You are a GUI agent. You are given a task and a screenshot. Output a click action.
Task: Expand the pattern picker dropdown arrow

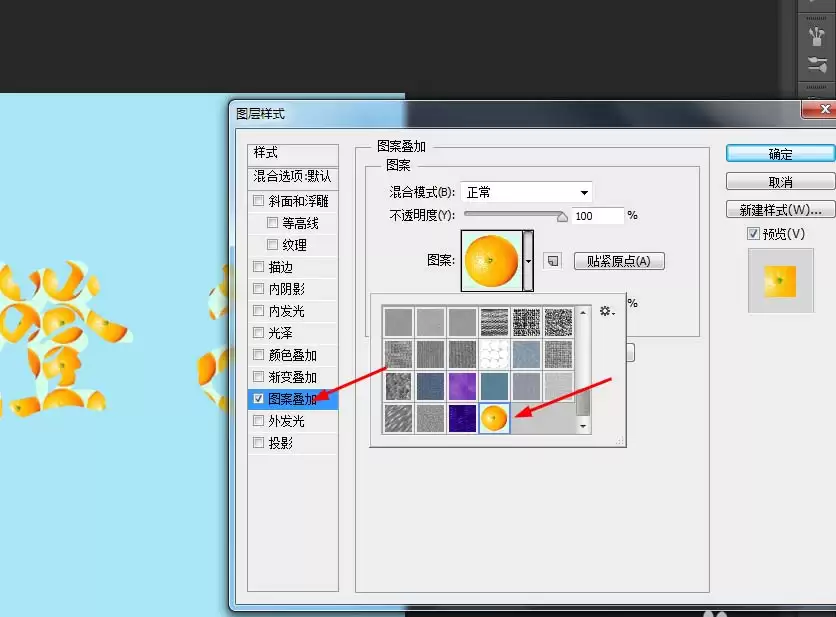[528, 261]
